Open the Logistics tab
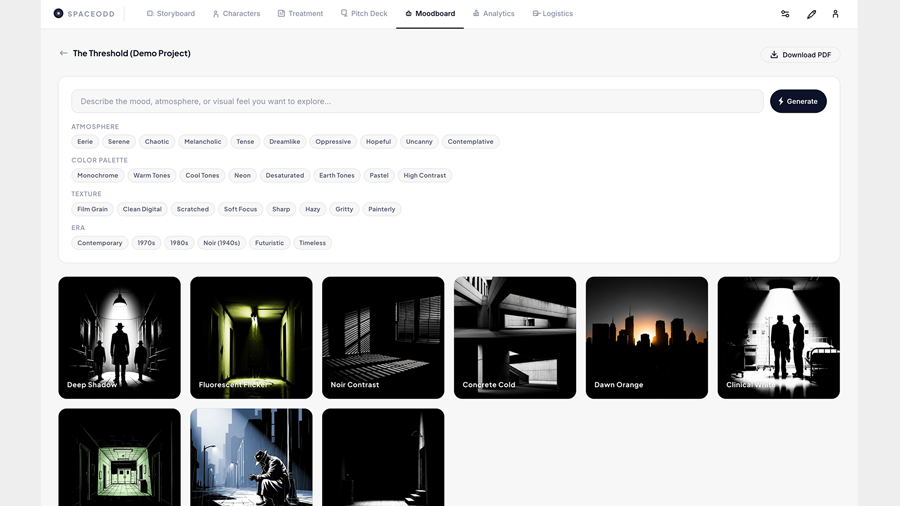Image resolution: width=900 pixels, height=506 pixels. (x=552, y=14)
